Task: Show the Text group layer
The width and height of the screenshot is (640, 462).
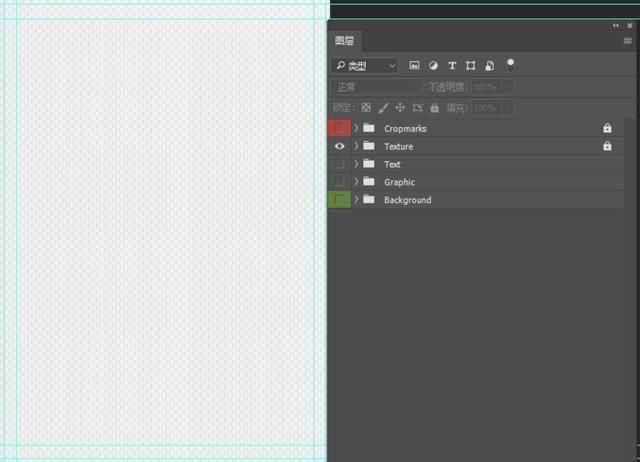Action: (339, 164)
